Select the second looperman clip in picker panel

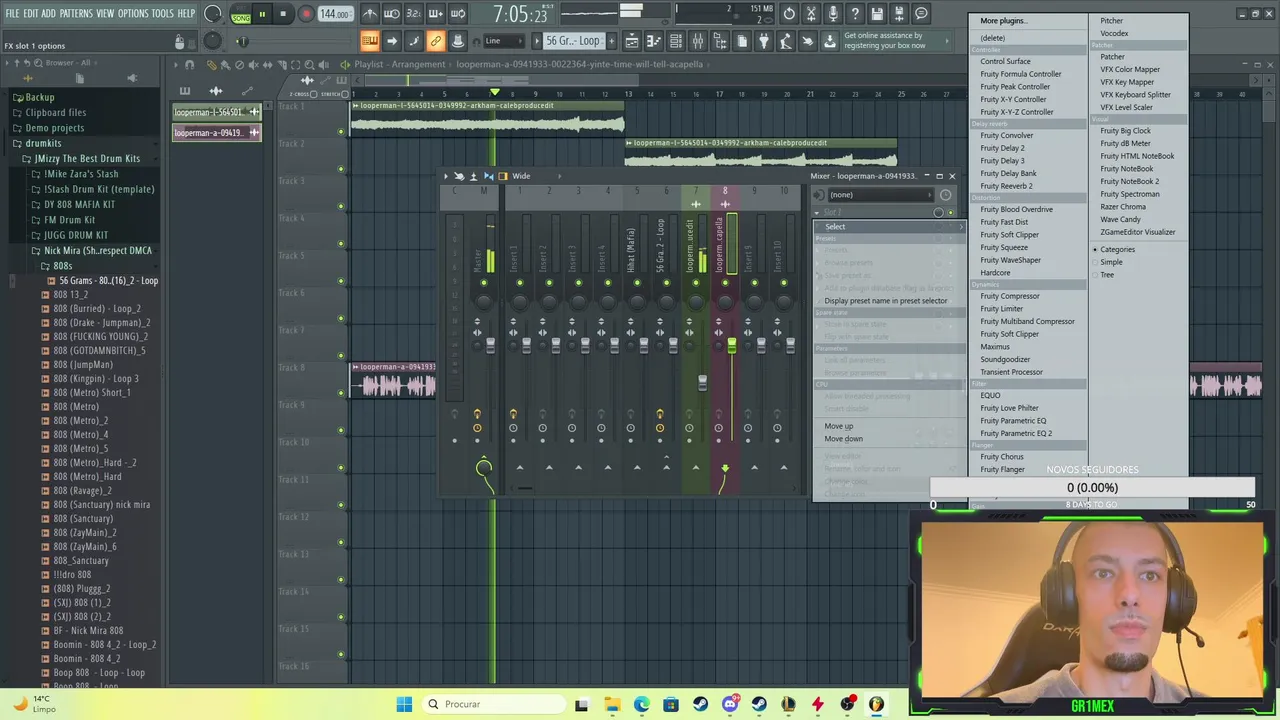216,132
